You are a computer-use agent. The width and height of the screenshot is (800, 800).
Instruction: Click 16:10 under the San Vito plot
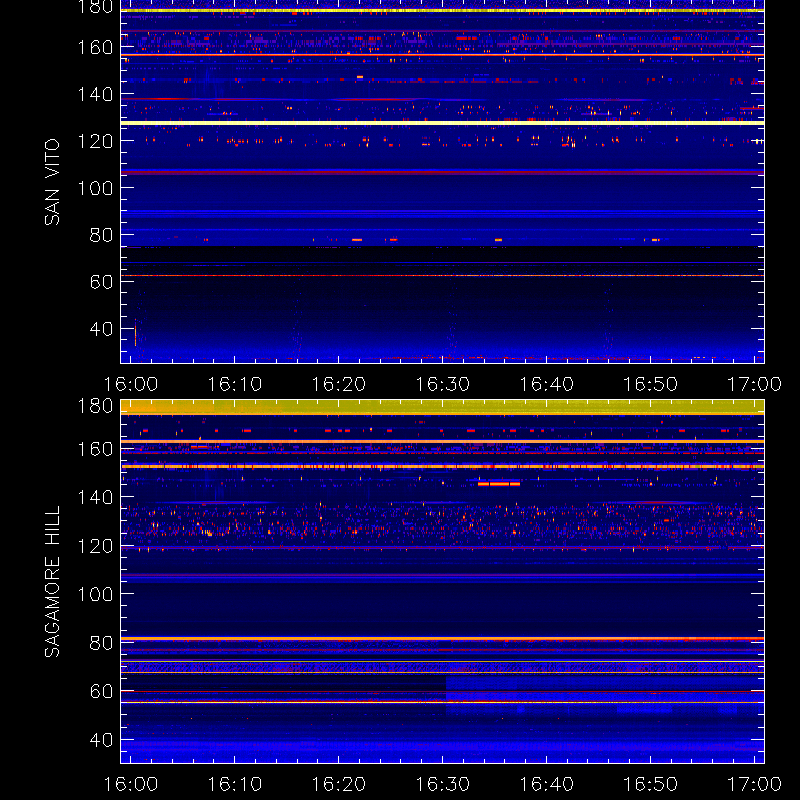[235, 384]
